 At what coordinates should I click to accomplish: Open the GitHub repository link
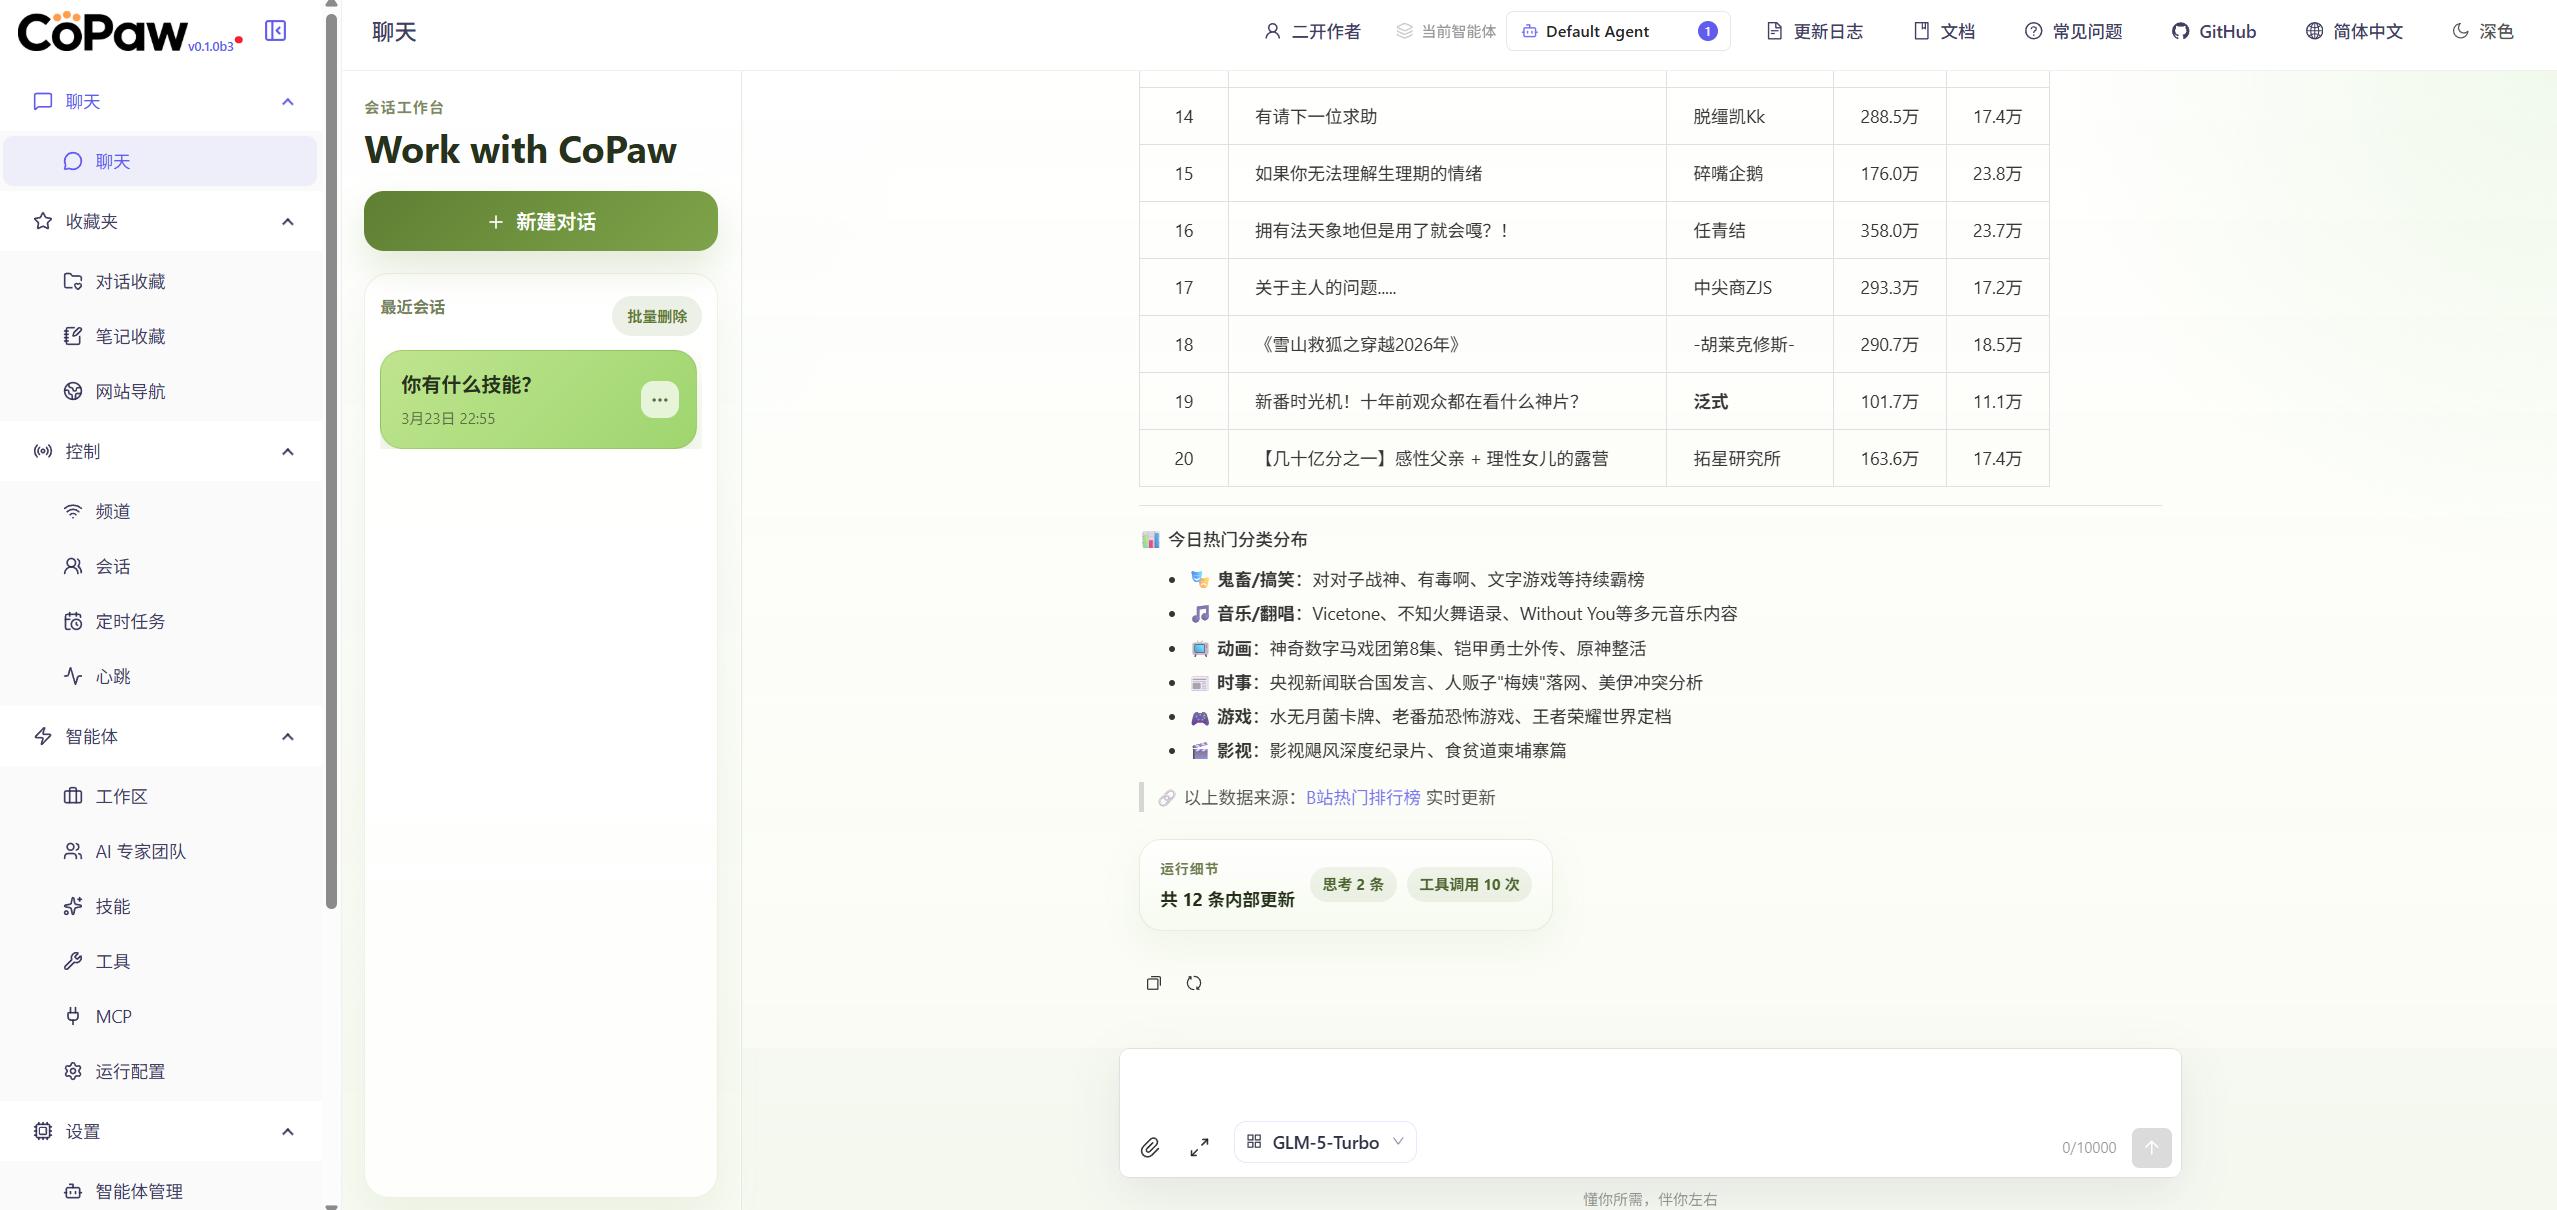[2213, 31]
